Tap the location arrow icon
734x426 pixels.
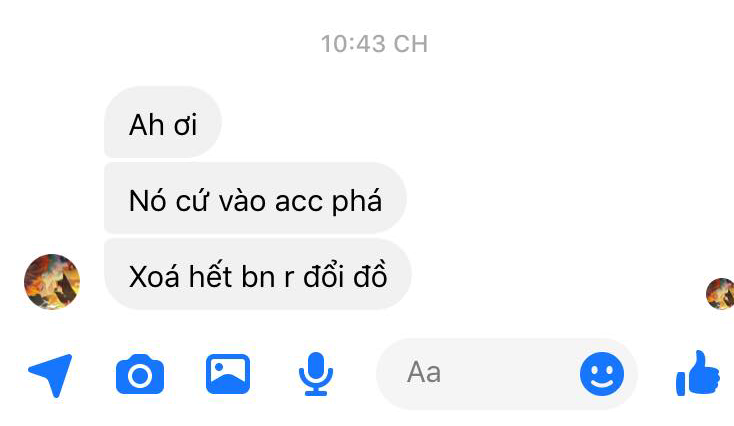[x=51, y=375]
